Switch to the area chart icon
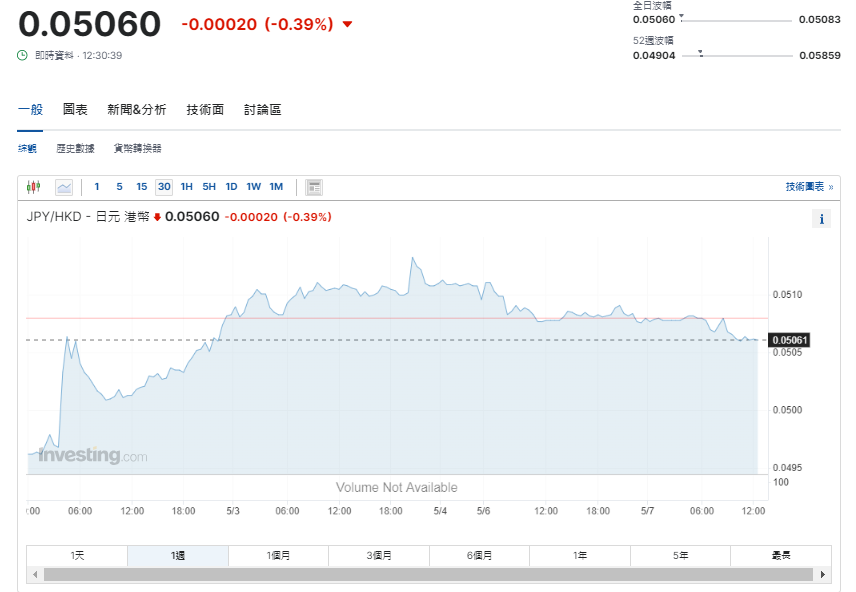 point(62,187)
